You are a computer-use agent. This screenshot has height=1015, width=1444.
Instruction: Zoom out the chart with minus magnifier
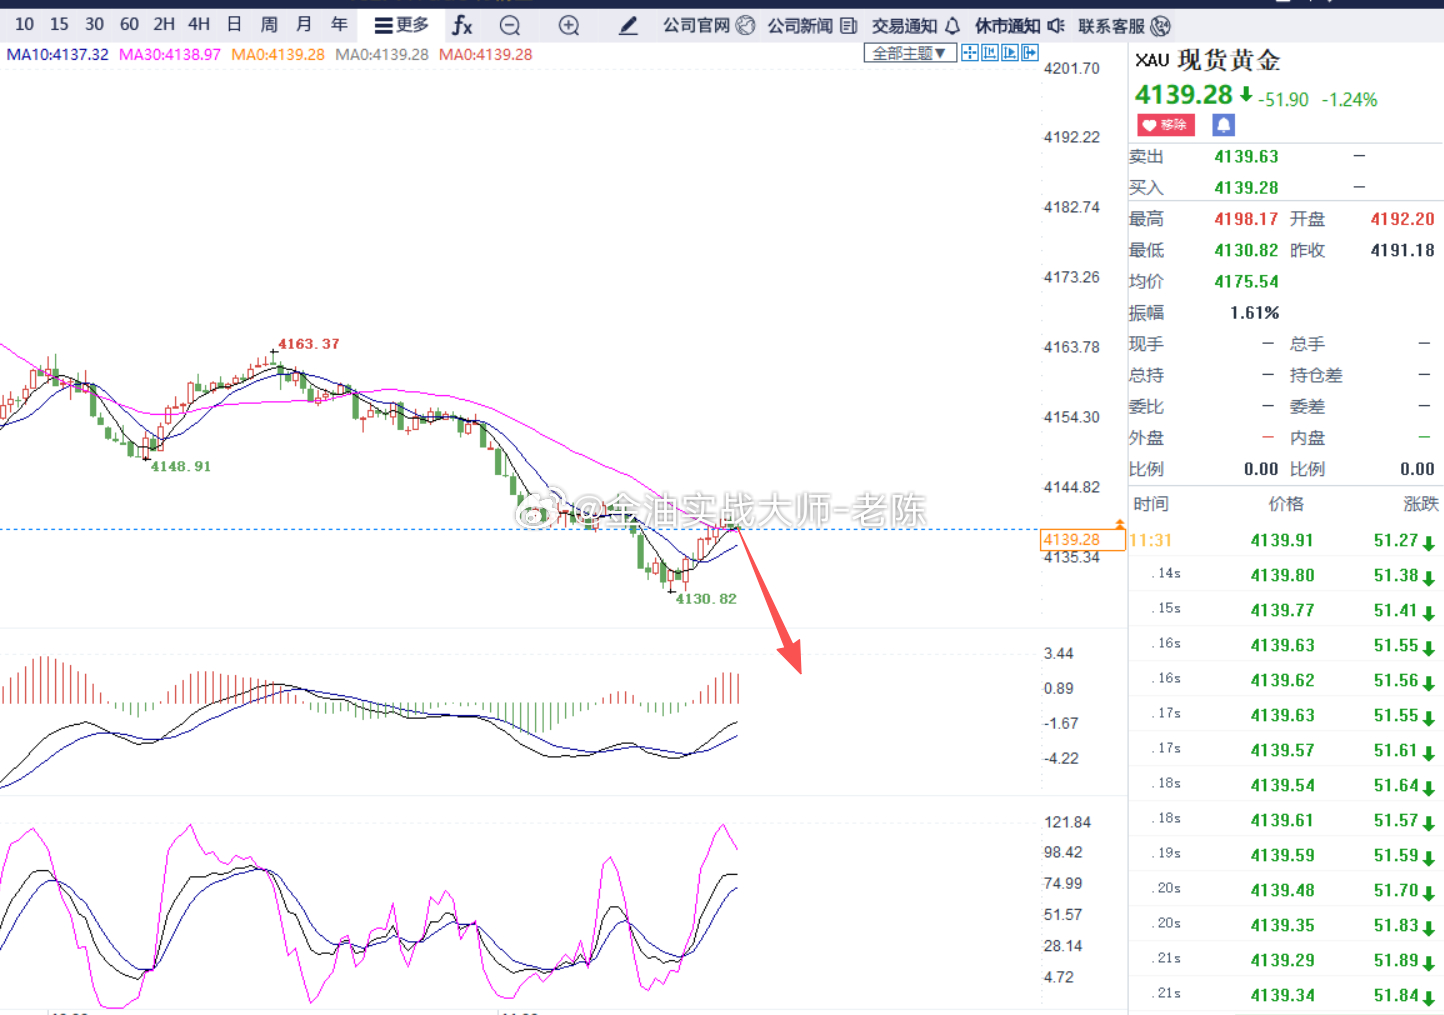pyautogui.click(x=510, y=26)
